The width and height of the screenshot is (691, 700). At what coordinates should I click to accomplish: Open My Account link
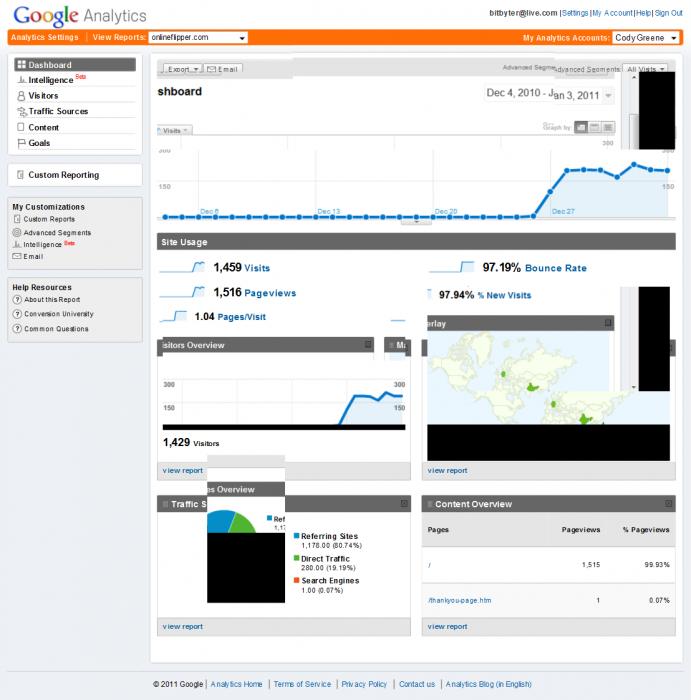[612, 13]
